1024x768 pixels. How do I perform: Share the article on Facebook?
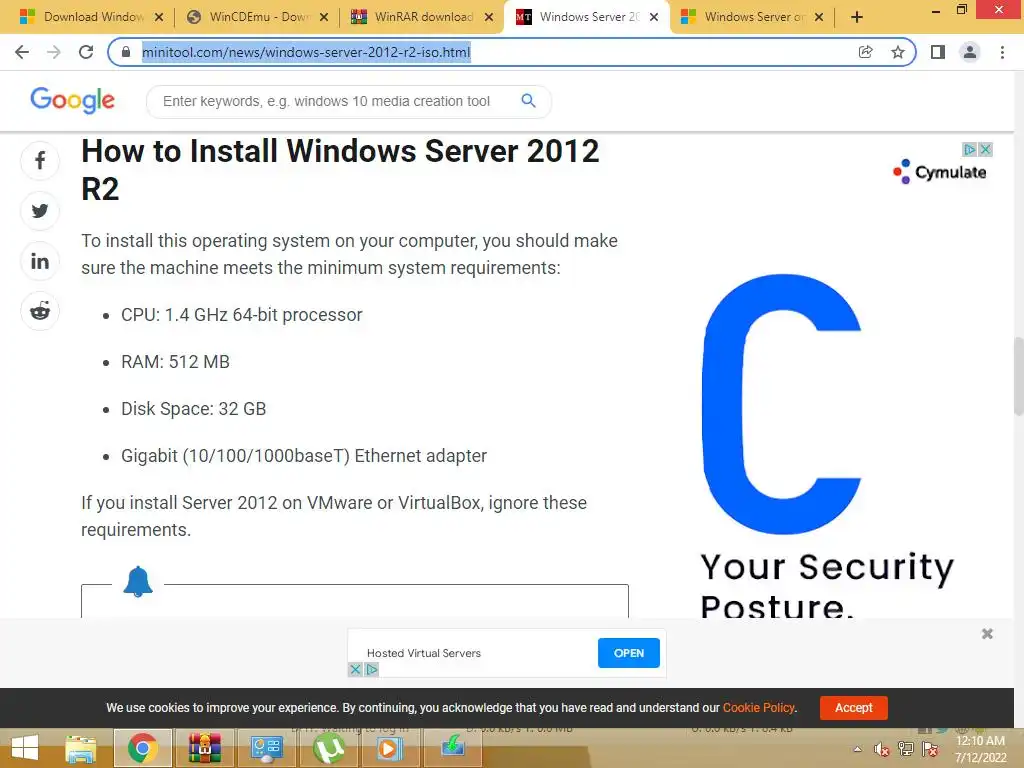coord(40,161)
